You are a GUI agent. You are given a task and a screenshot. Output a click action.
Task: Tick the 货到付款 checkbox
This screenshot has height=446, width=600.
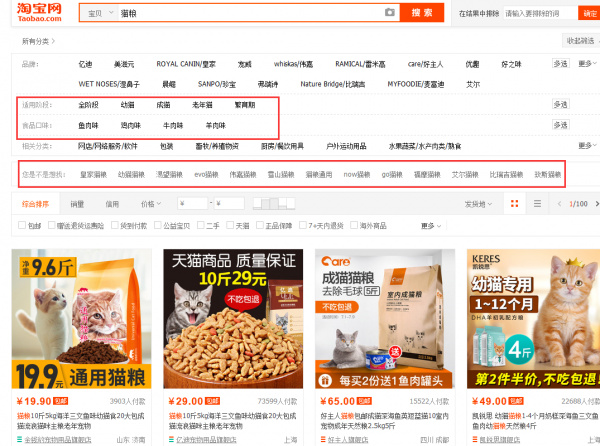click(x=114, y=225)
